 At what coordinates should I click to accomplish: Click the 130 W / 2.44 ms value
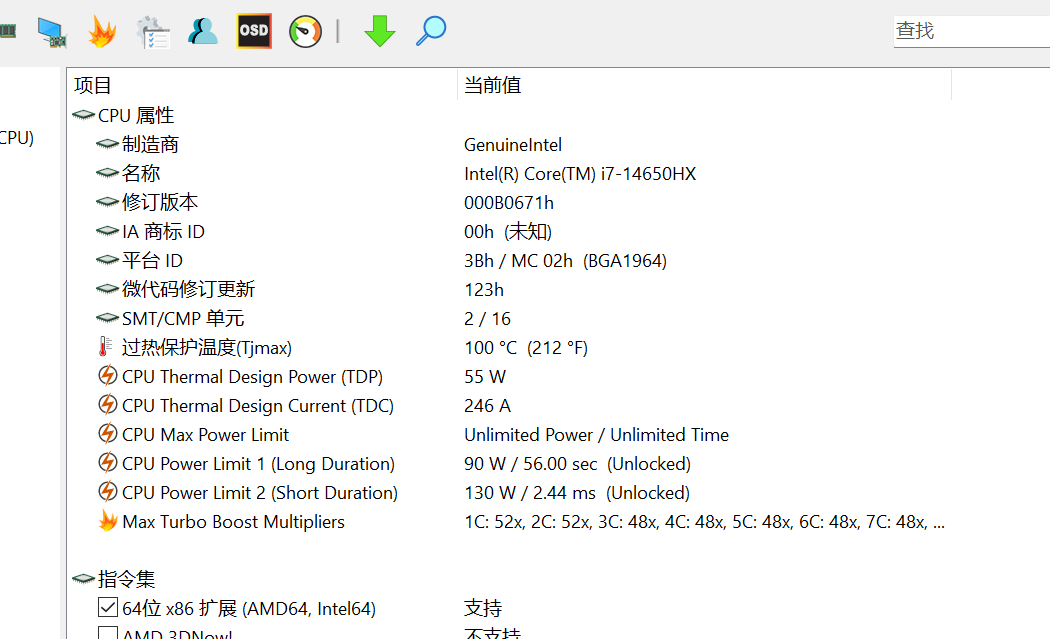click(577, 492)
